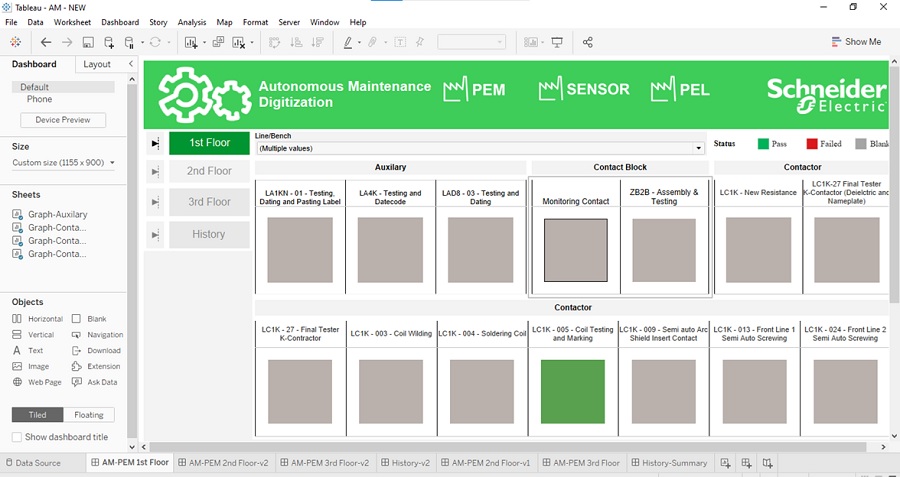Click the Monitoring Contact status square
The width and height of the screenshot is (900, 477).
[x=576, y=250]
